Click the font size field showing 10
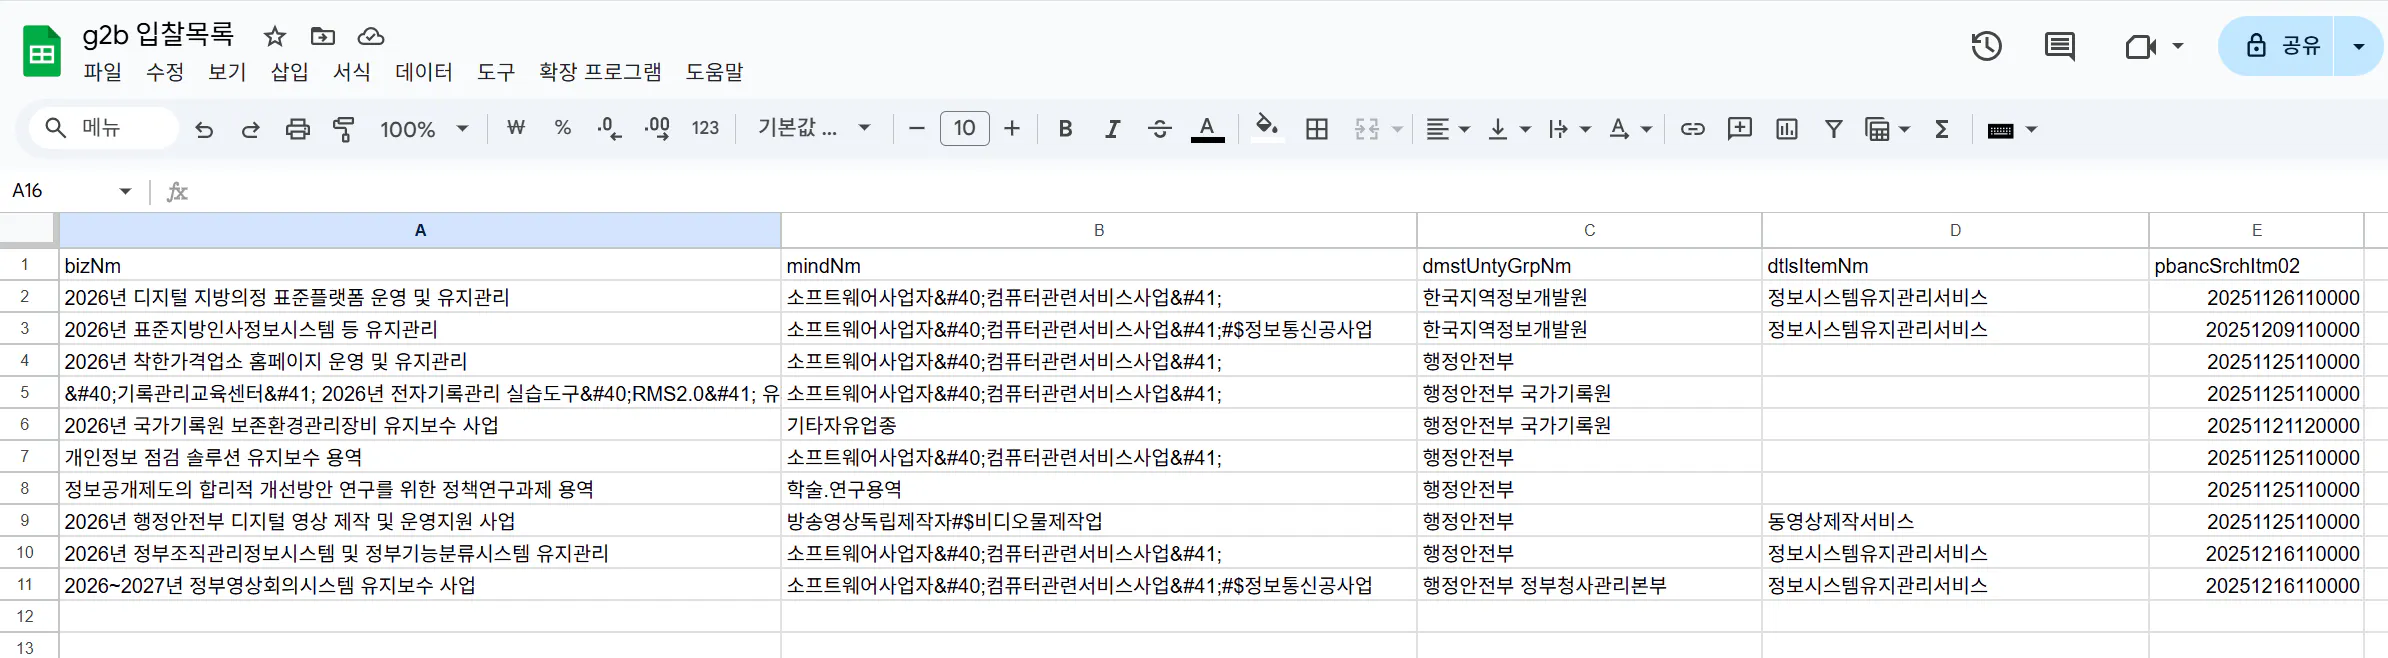Image resolution: width=2388 pixels, height=658 pixels. (964, 128)
